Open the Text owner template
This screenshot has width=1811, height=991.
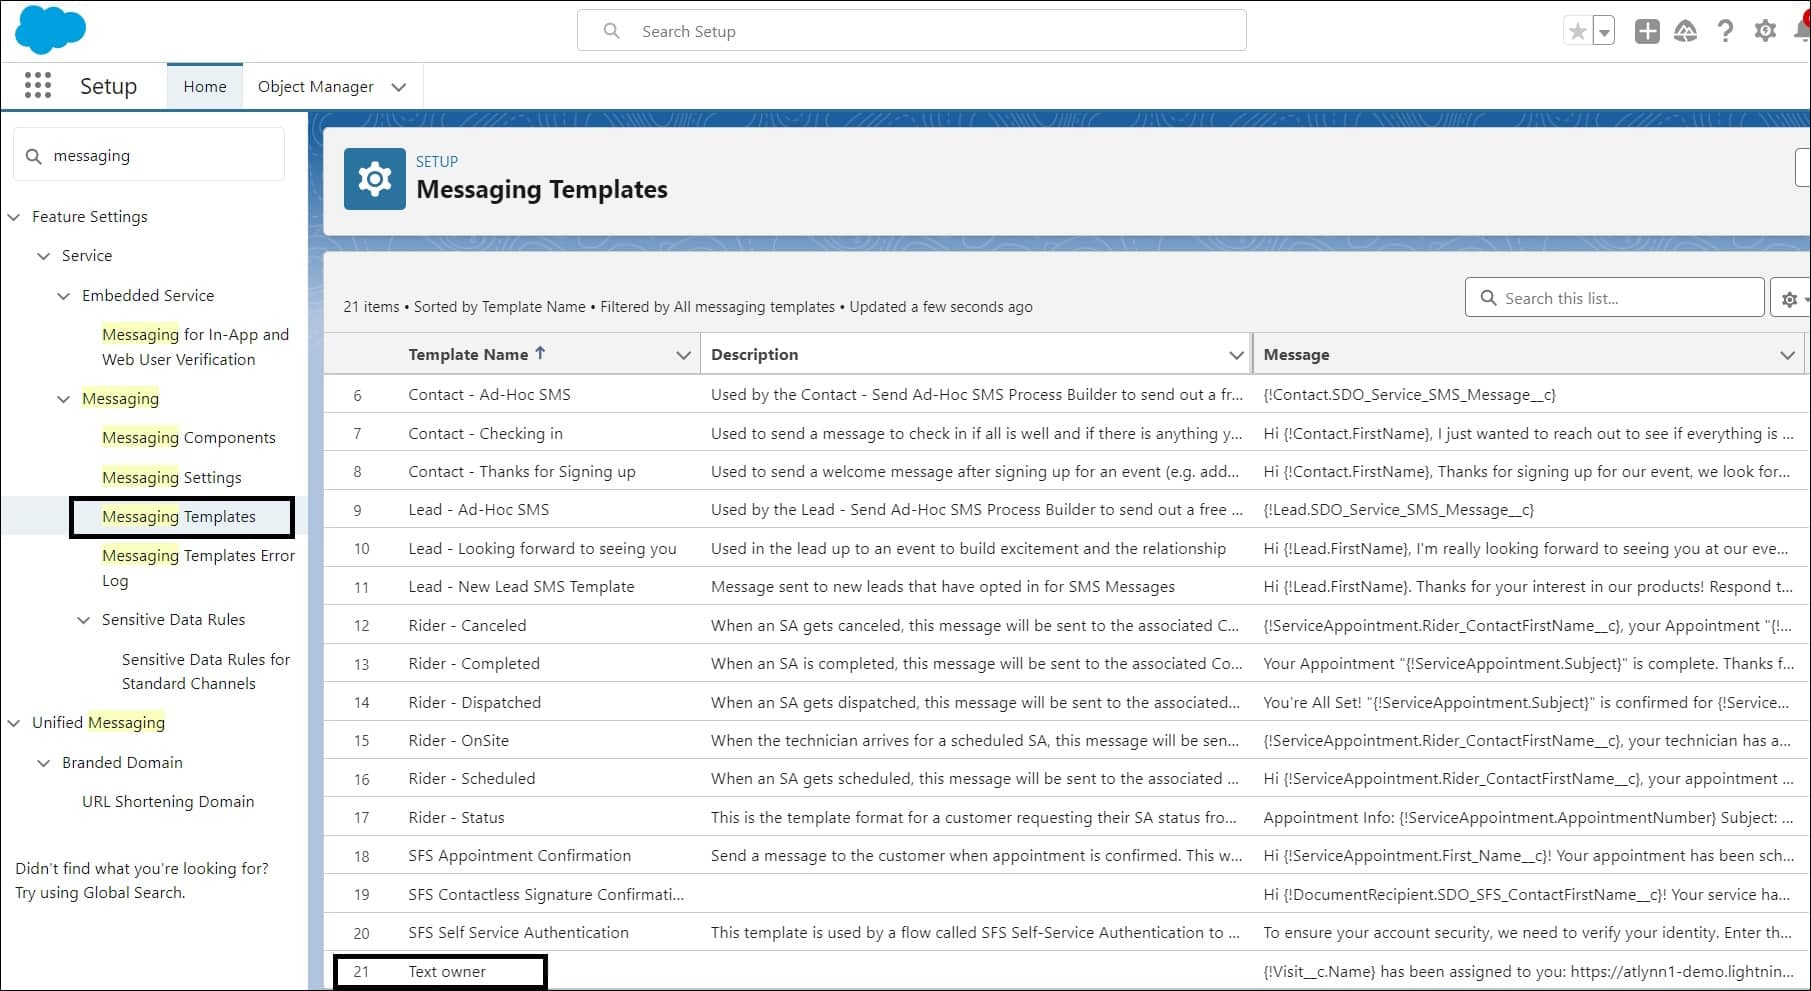[x=447, y=972]
